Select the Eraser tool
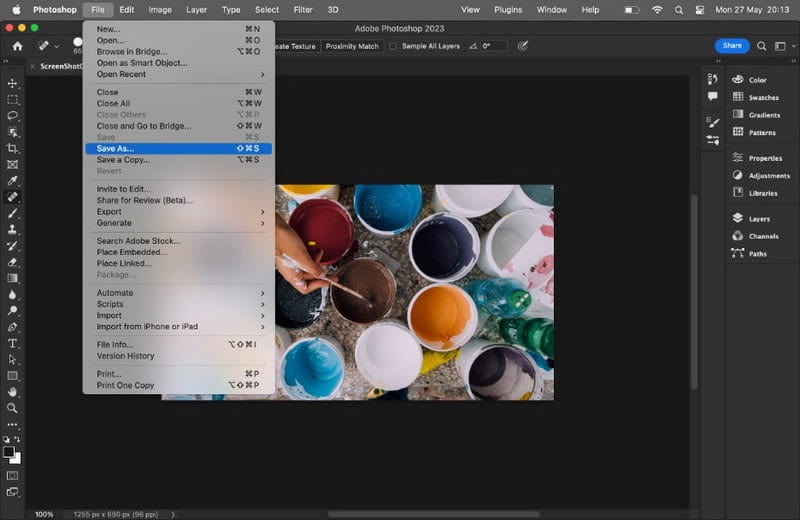 (x=12, y=262)
